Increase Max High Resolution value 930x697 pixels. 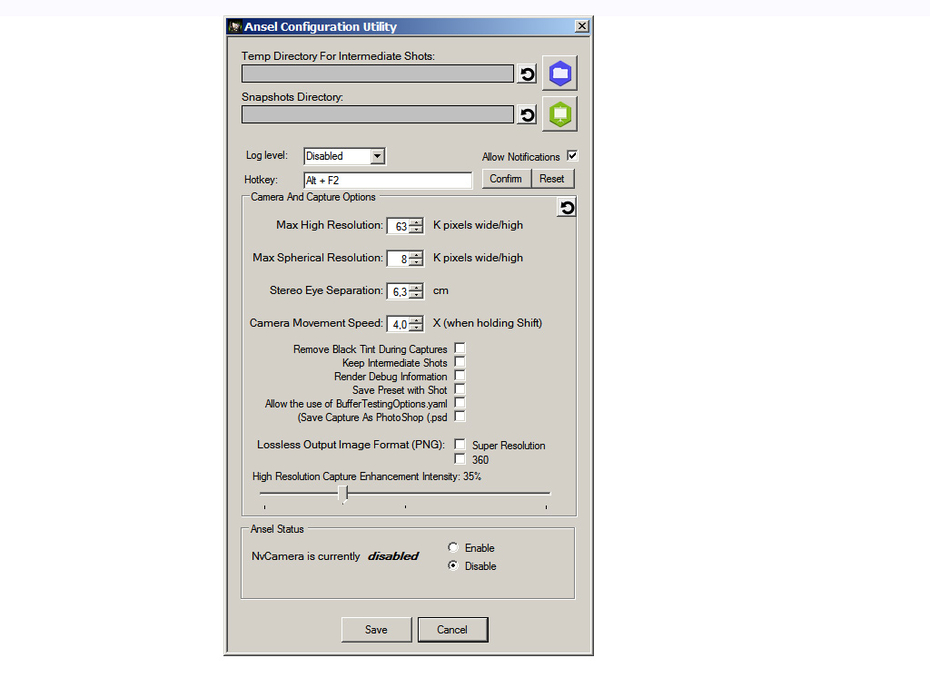(x=416, y=222)
